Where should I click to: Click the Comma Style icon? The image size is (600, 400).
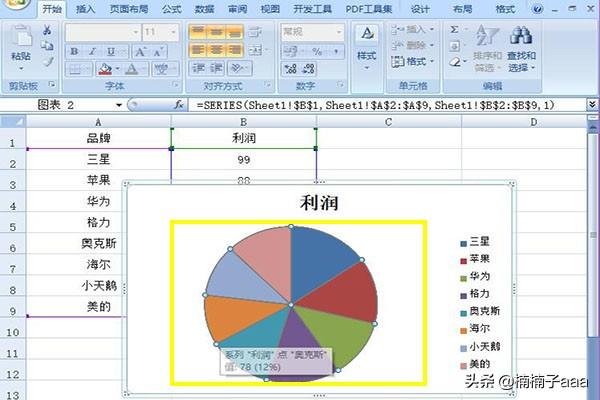[336, 51]
